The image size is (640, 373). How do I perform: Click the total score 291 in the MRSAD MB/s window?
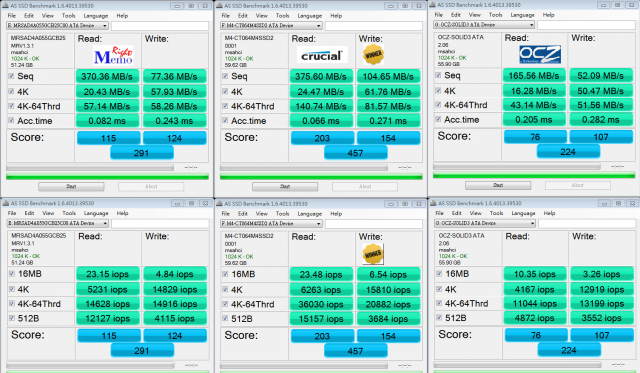coord(142,153)
